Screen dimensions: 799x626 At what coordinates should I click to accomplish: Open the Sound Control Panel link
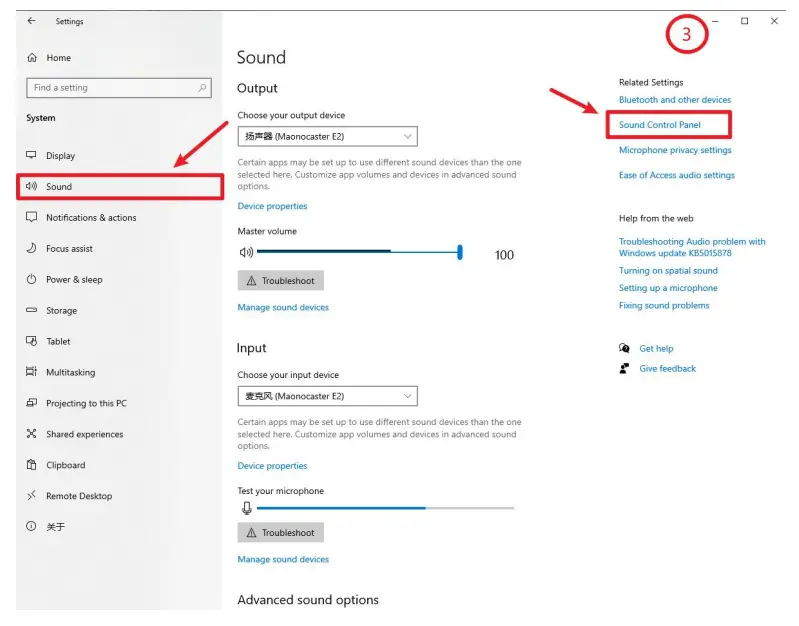tap(660, 125)
